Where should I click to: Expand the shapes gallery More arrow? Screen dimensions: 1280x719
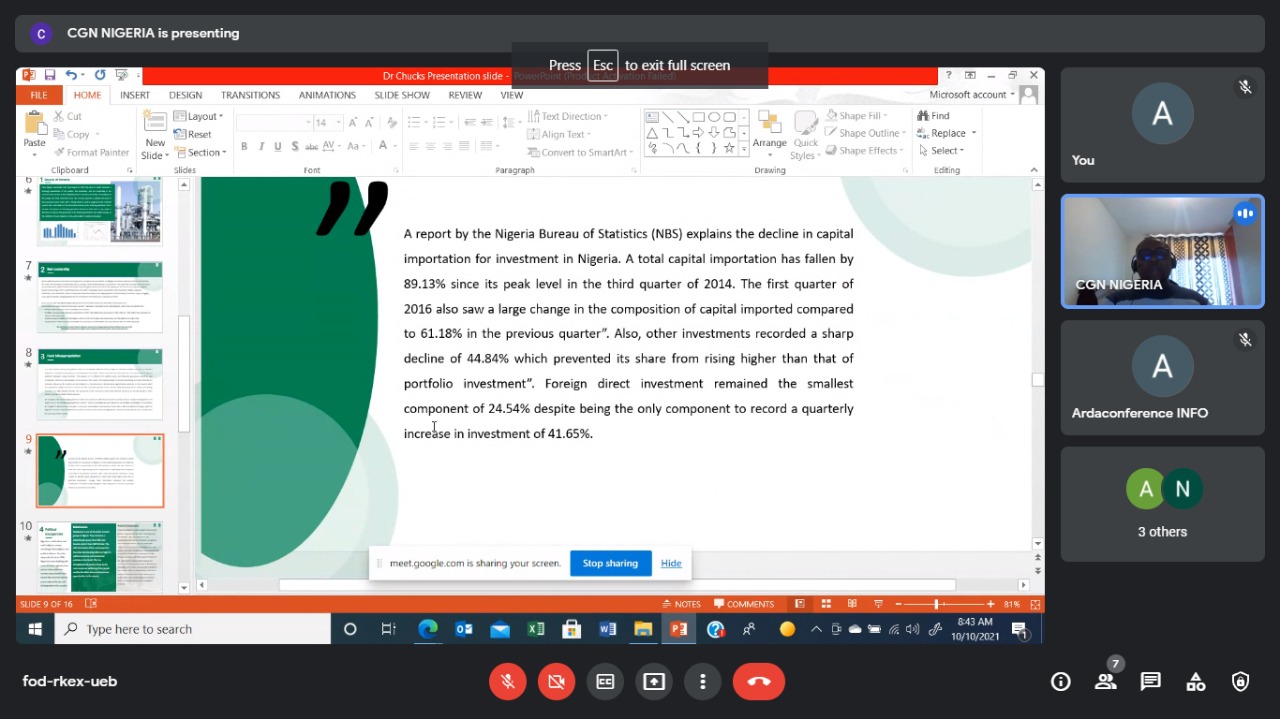(743, 149)
